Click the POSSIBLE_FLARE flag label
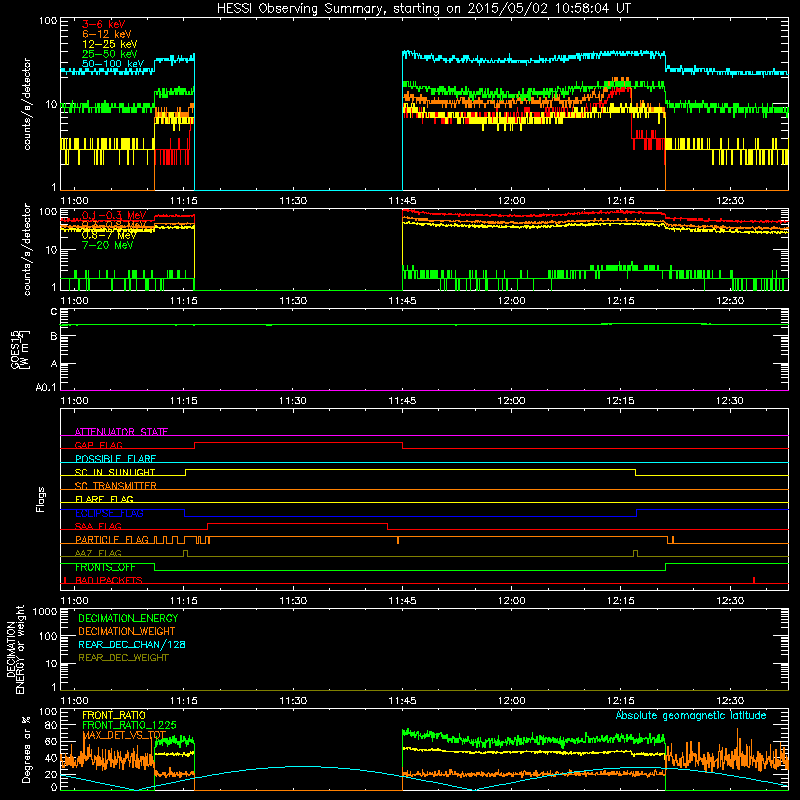 (x=115, y=459)
